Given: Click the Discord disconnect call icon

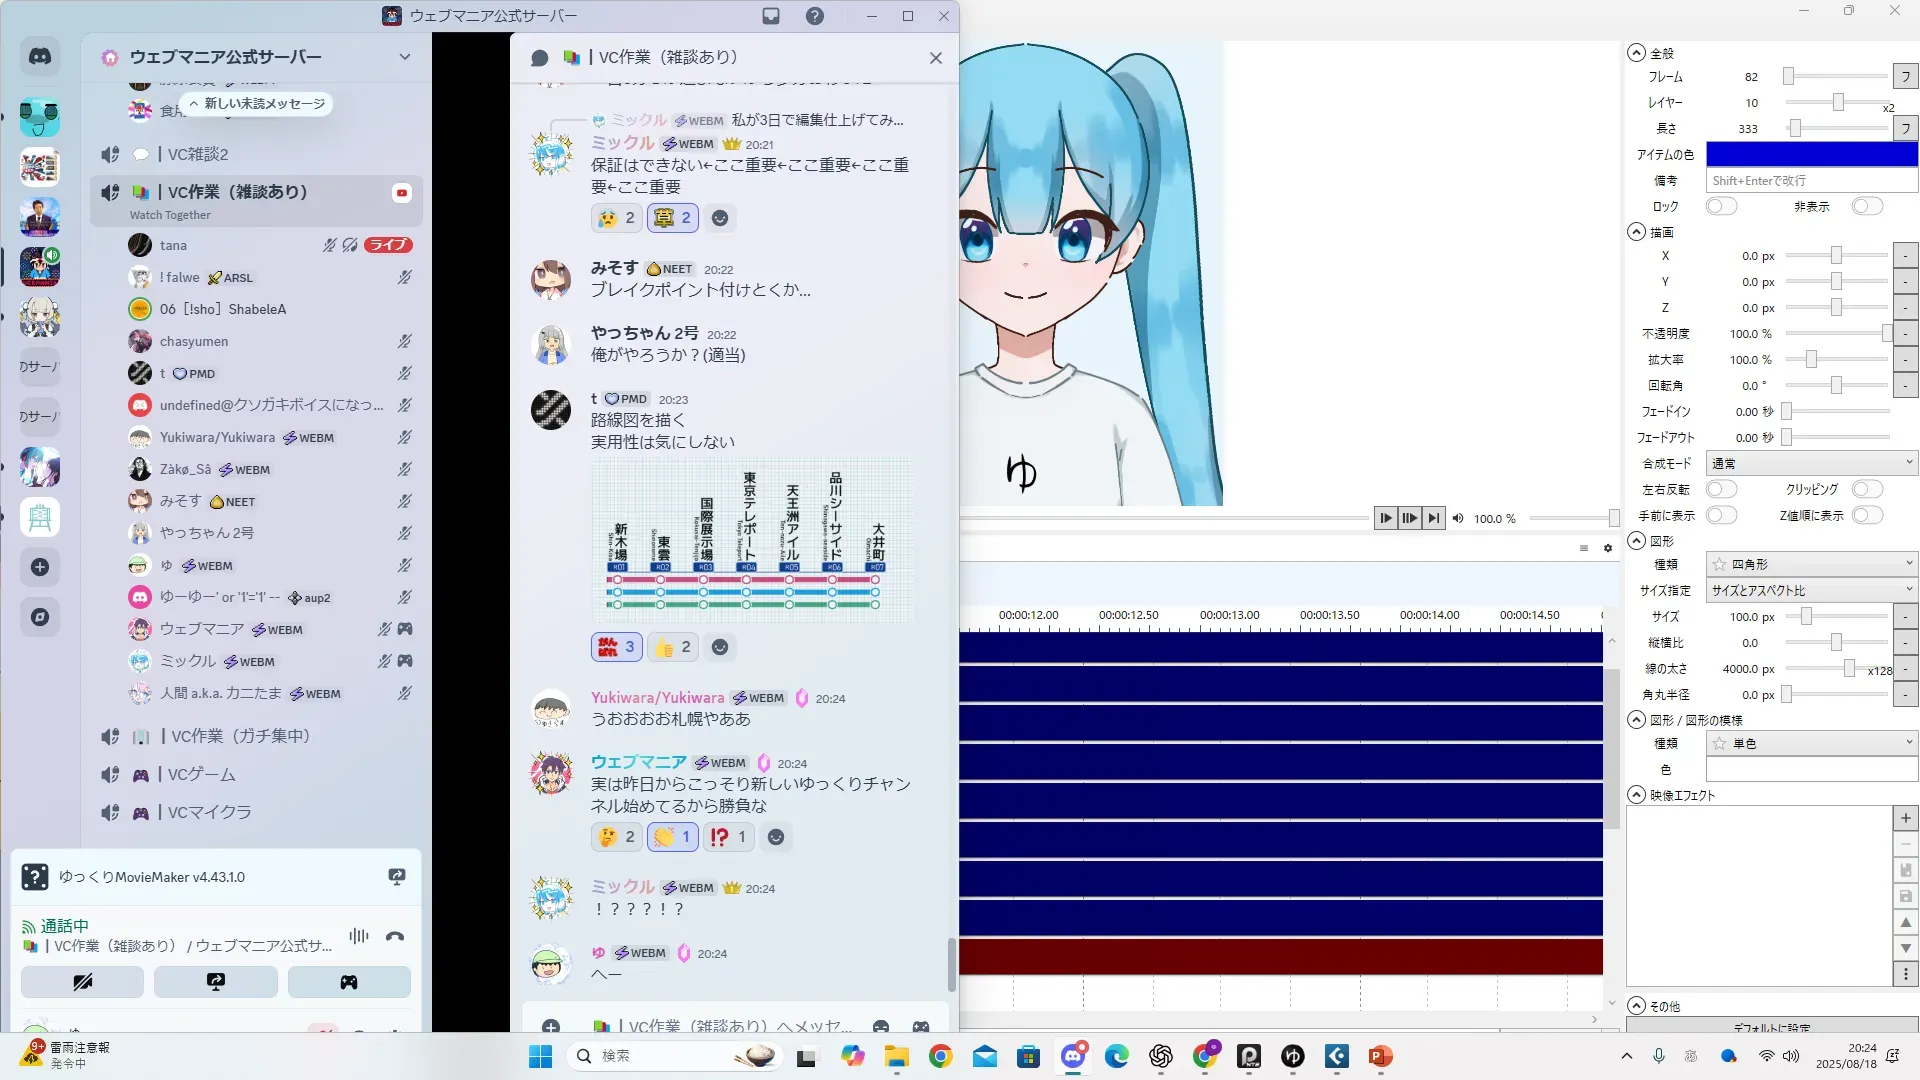Looking at the screenshot, I should [x=395, y=937].
